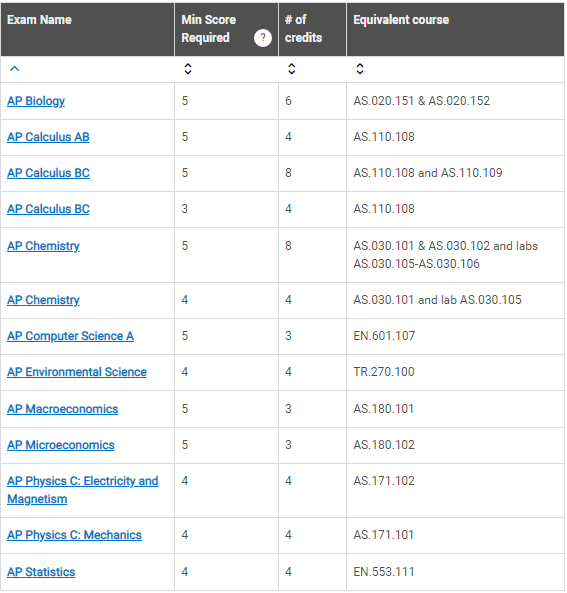Open the AP Biology link
567x593 pixels.
coord(36,101)
